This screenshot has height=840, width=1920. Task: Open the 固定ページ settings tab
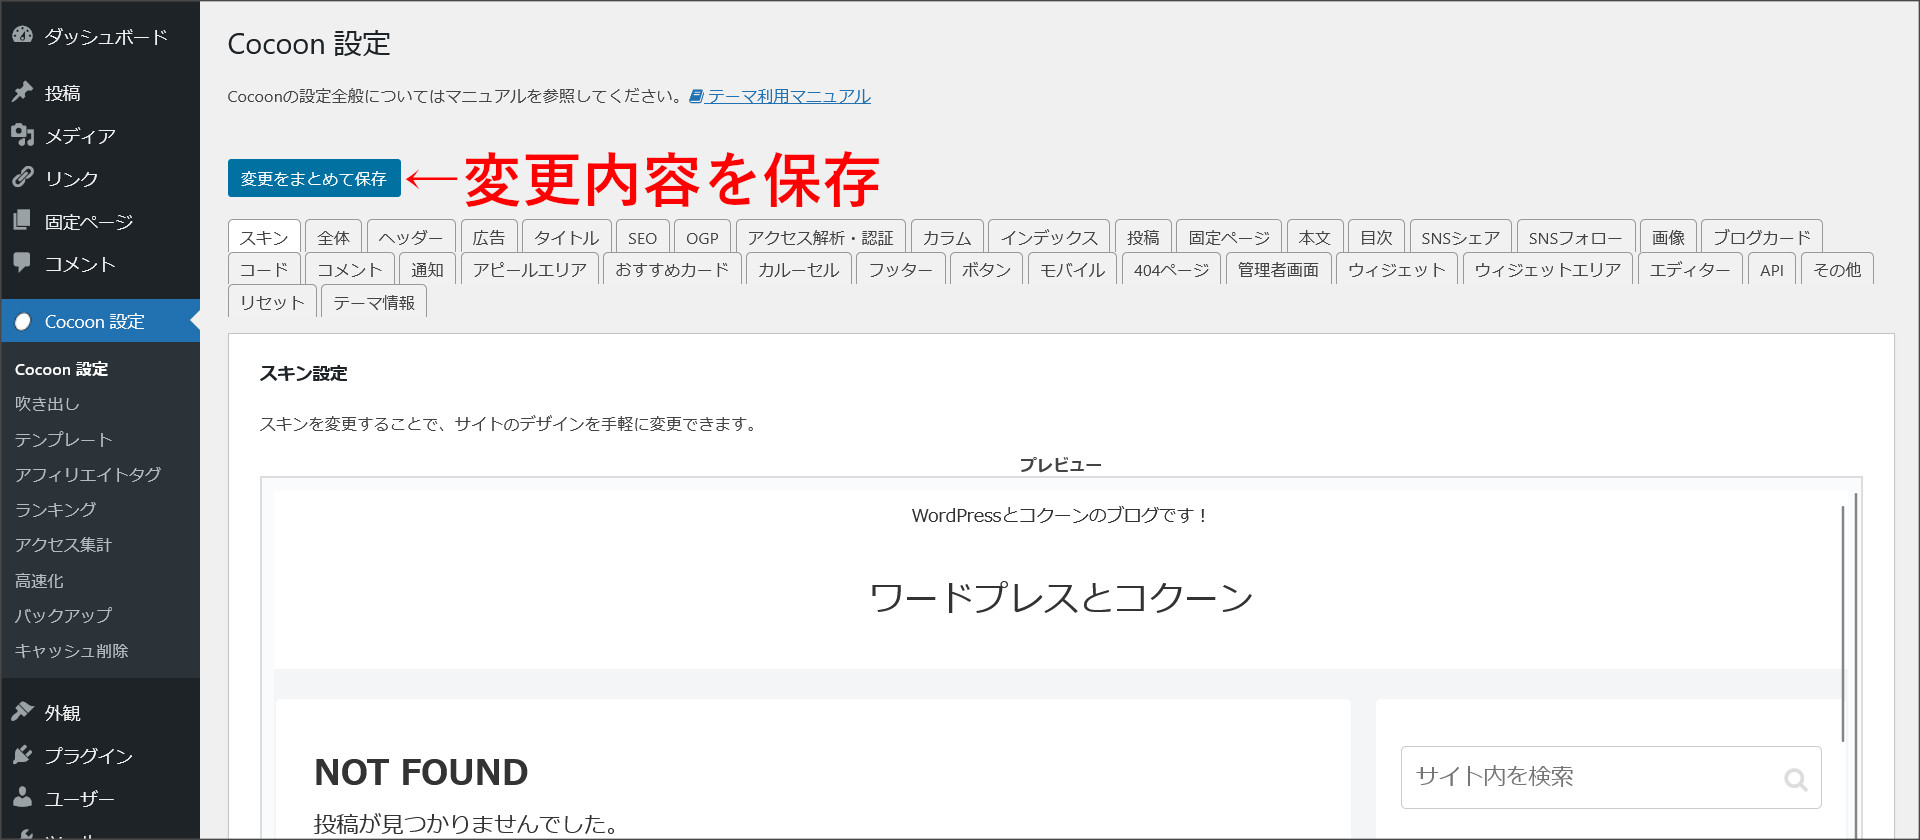1229,237
